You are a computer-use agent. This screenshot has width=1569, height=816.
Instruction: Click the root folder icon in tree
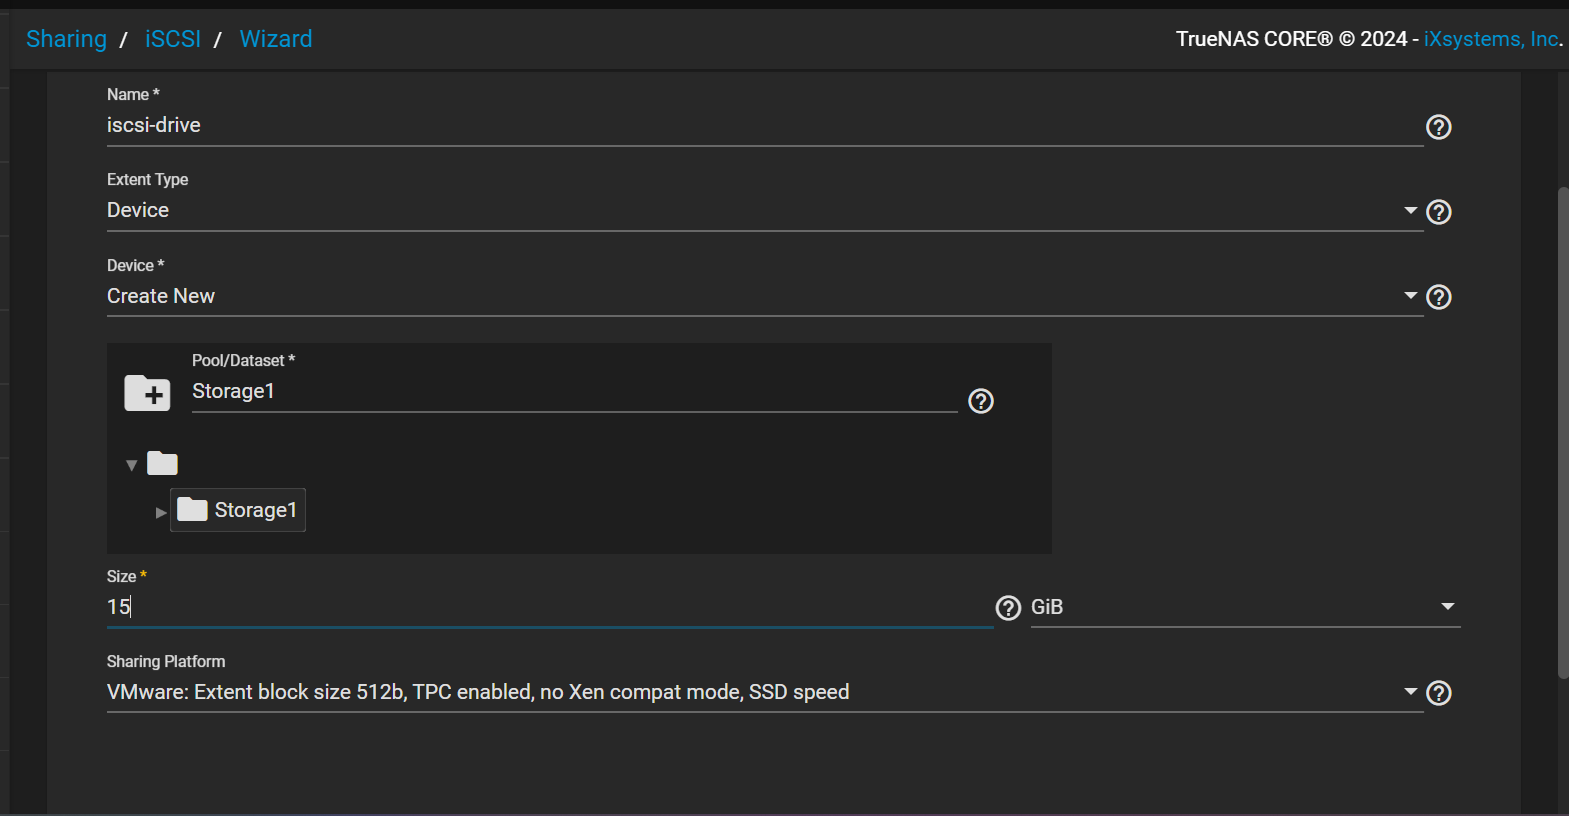[162, 463]
